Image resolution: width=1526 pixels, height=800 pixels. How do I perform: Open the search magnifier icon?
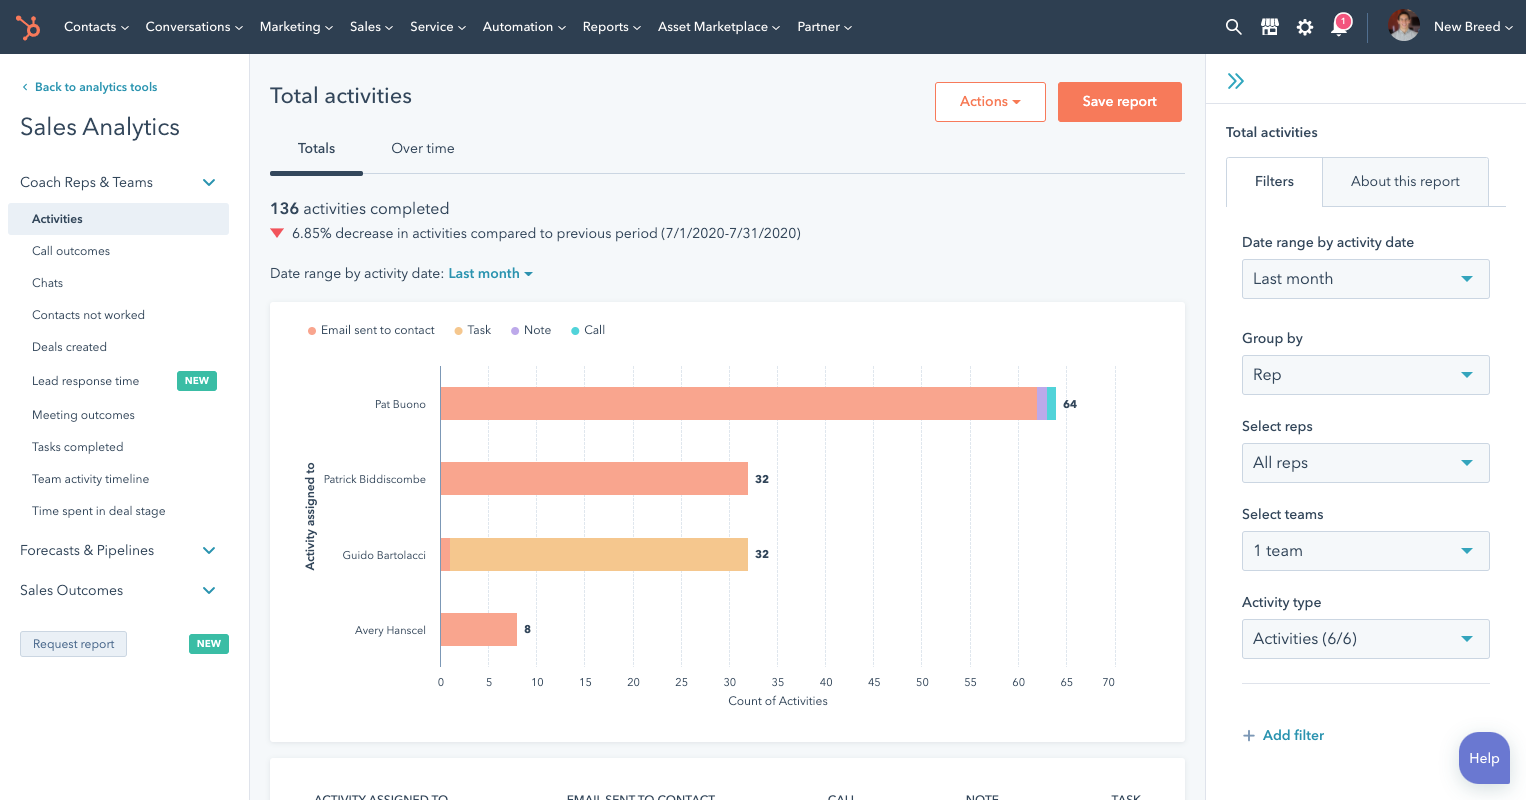[x=1233, y=27]
